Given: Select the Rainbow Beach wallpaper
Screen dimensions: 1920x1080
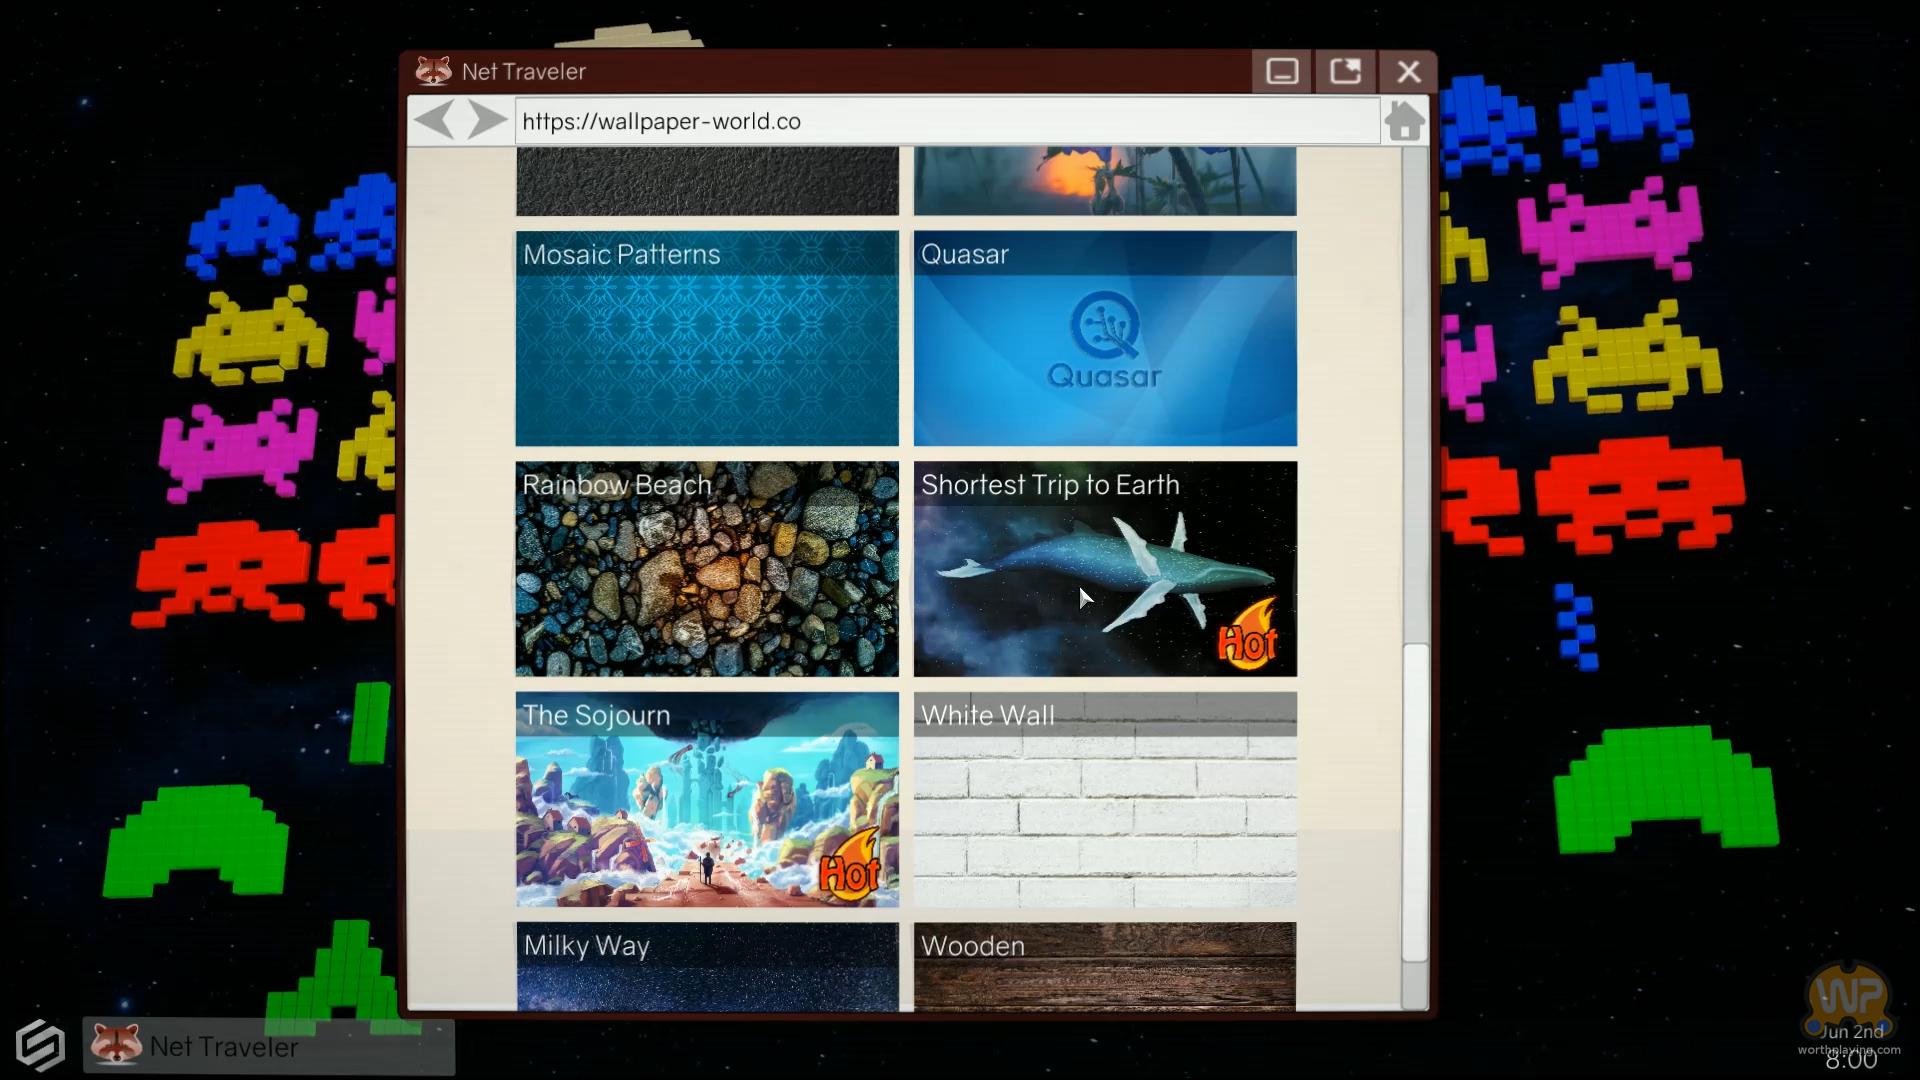Looking at the screenshot, I should (707, 570).
